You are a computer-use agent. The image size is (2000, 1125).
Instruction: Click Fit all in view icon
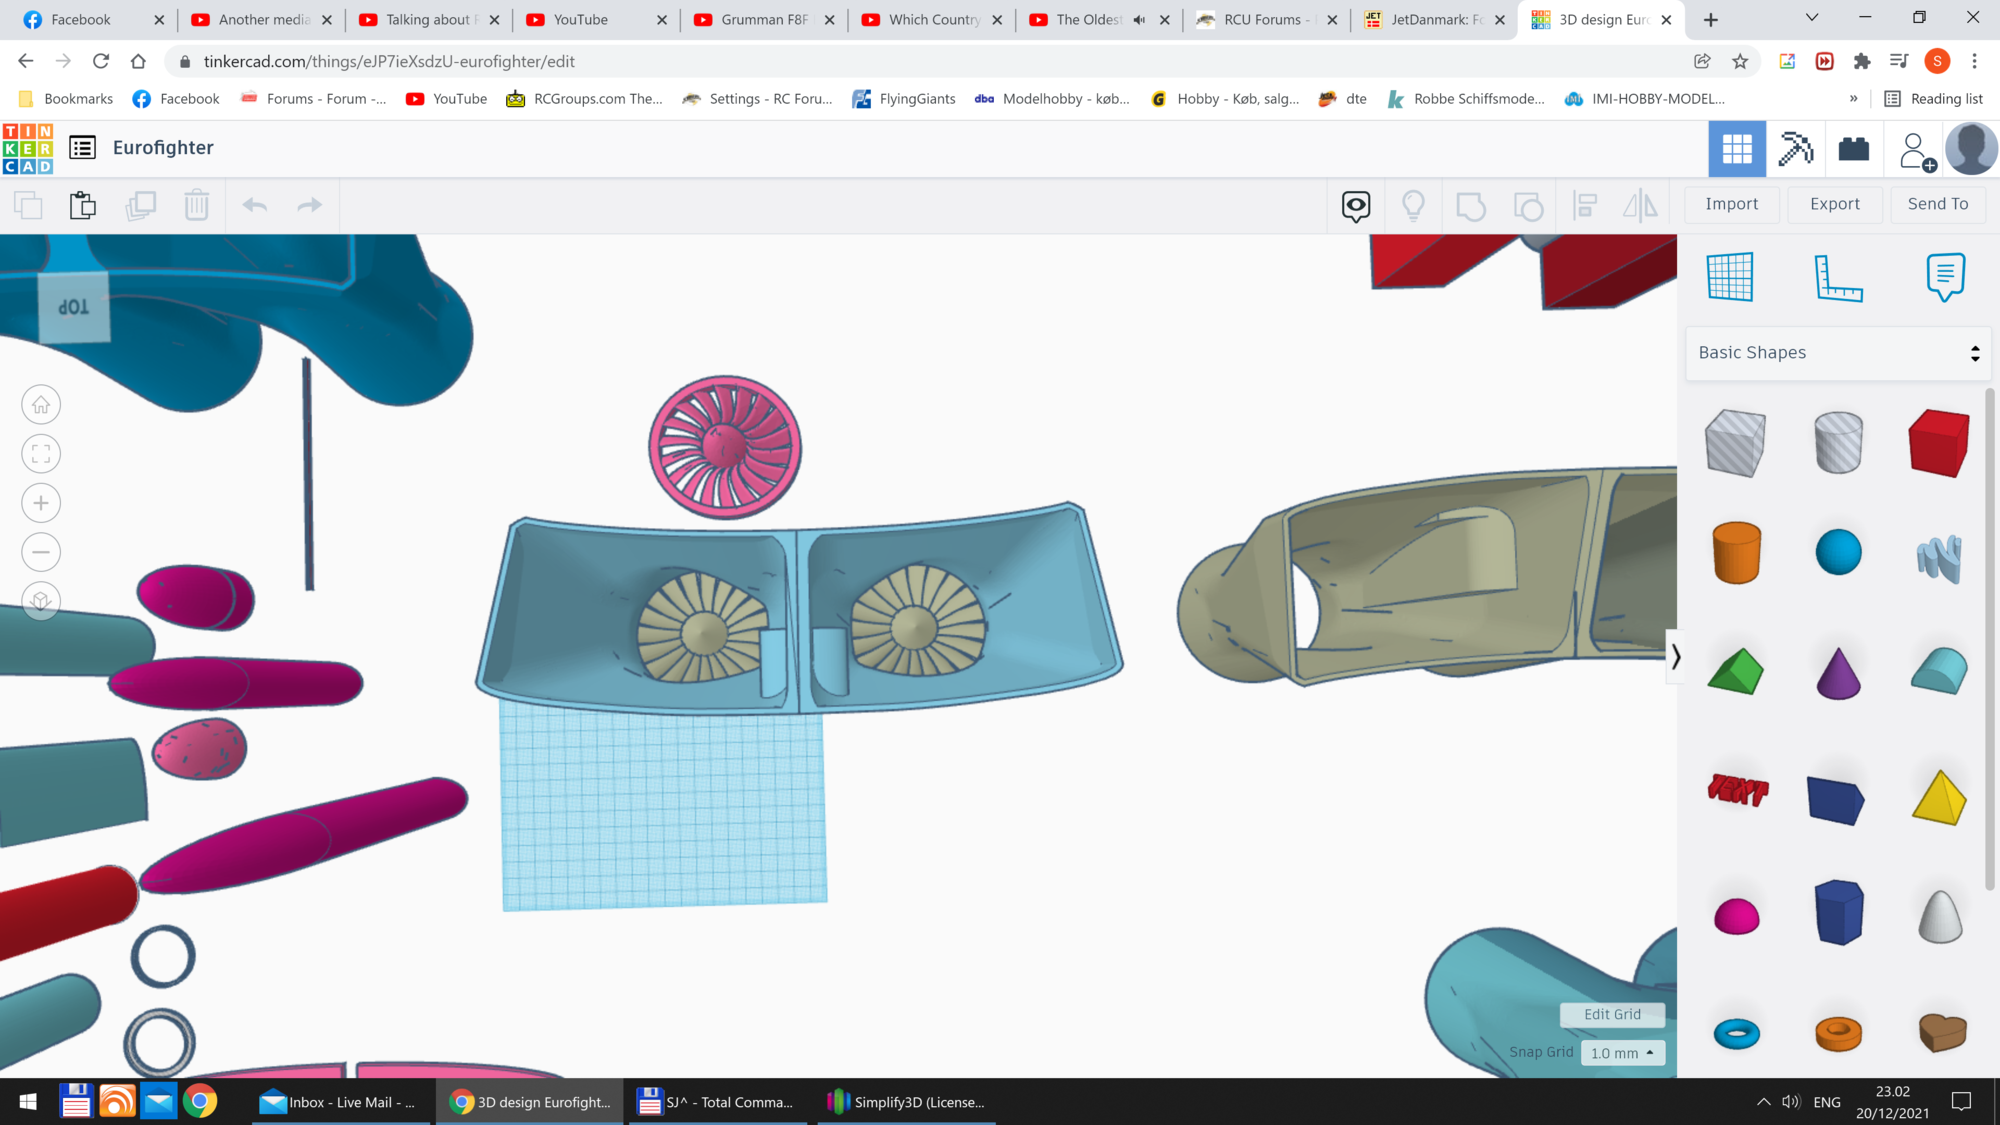click(41, 454)
